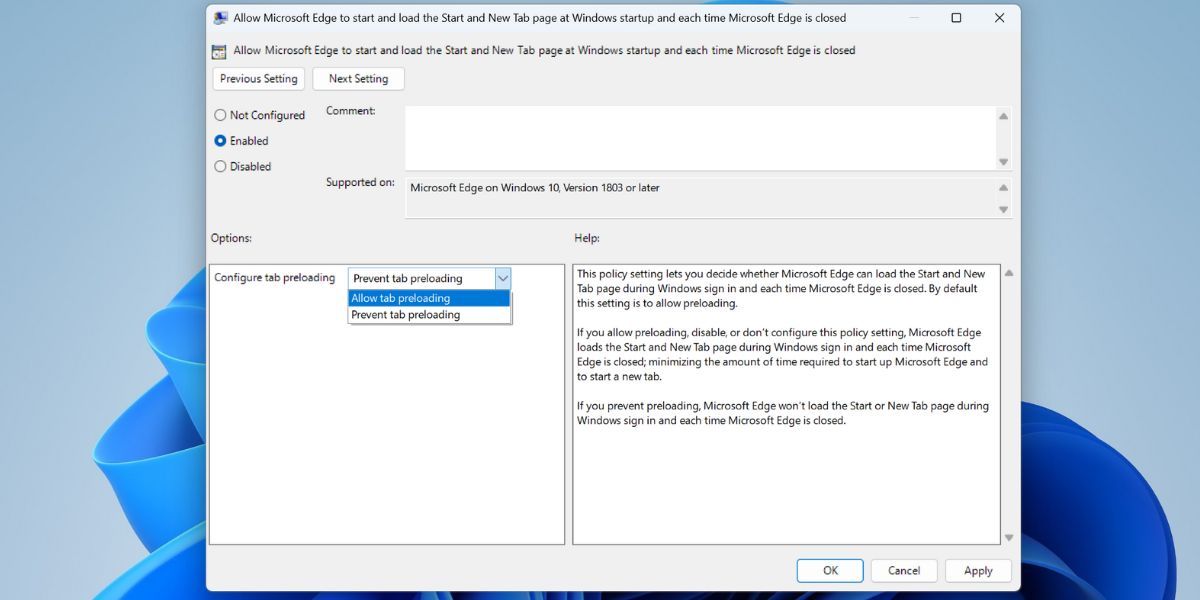Click inside the Comment text box
Screen dimensions: 1200x600
pyautogui.click(x=700, y=135)
